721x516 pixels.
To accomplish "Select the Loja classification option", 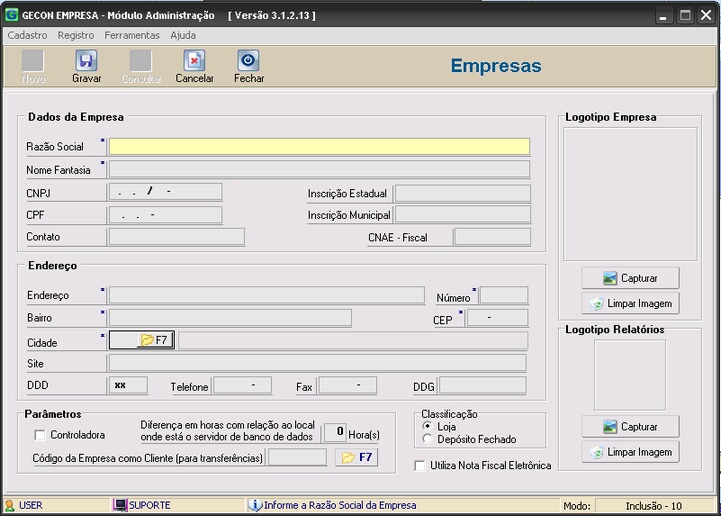I will pos(428,426).
